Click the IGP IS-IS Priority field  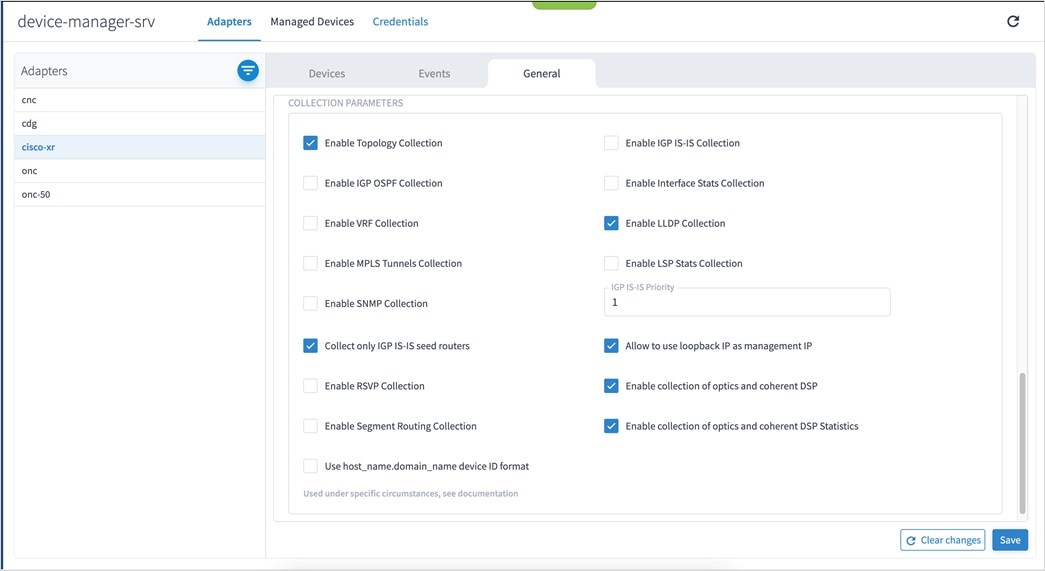(x=747, y=302)
